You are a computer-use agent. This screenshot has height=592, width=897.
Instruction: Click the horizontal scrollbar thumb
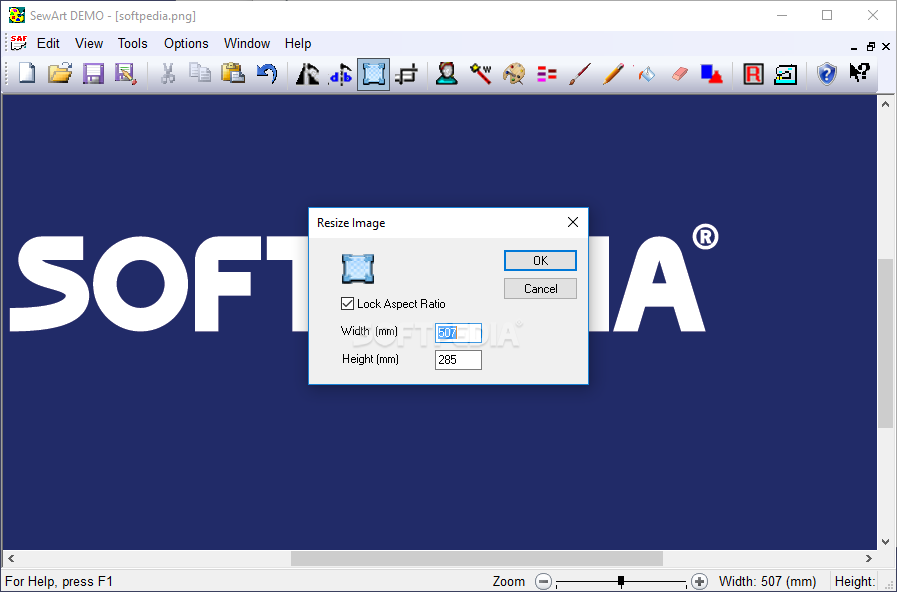pos(477,558)
